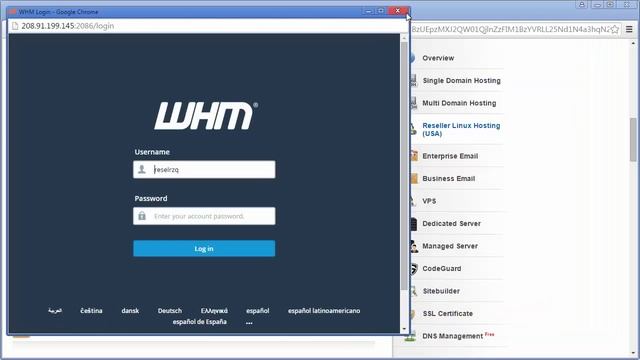640x360 pixels.
Task: Select español latinoamericano language
Action: [324, 311]
